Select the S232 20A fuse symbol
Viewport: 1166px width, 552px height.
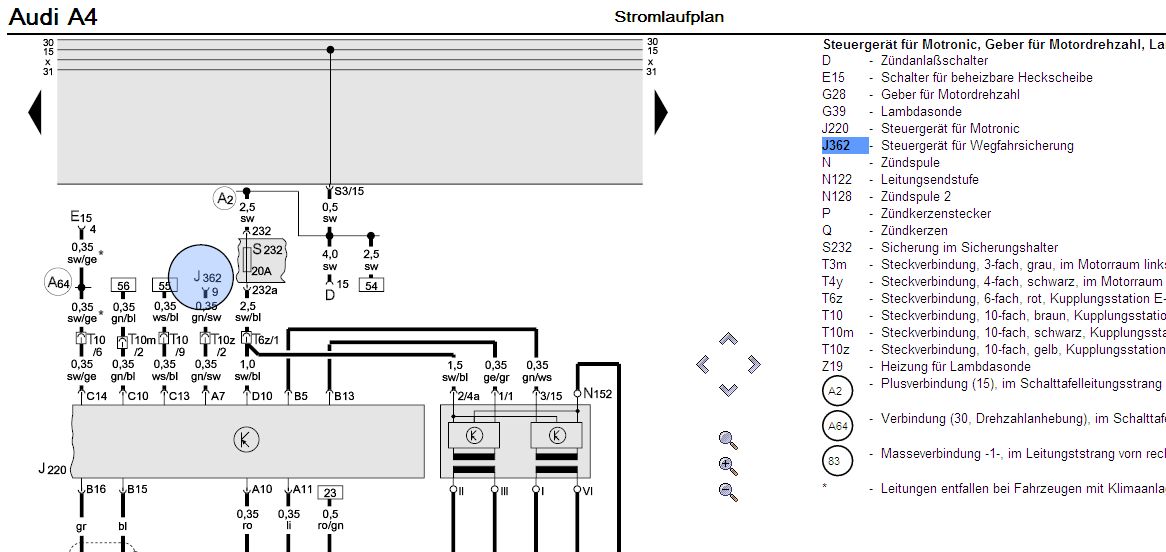tap(260, 260)
